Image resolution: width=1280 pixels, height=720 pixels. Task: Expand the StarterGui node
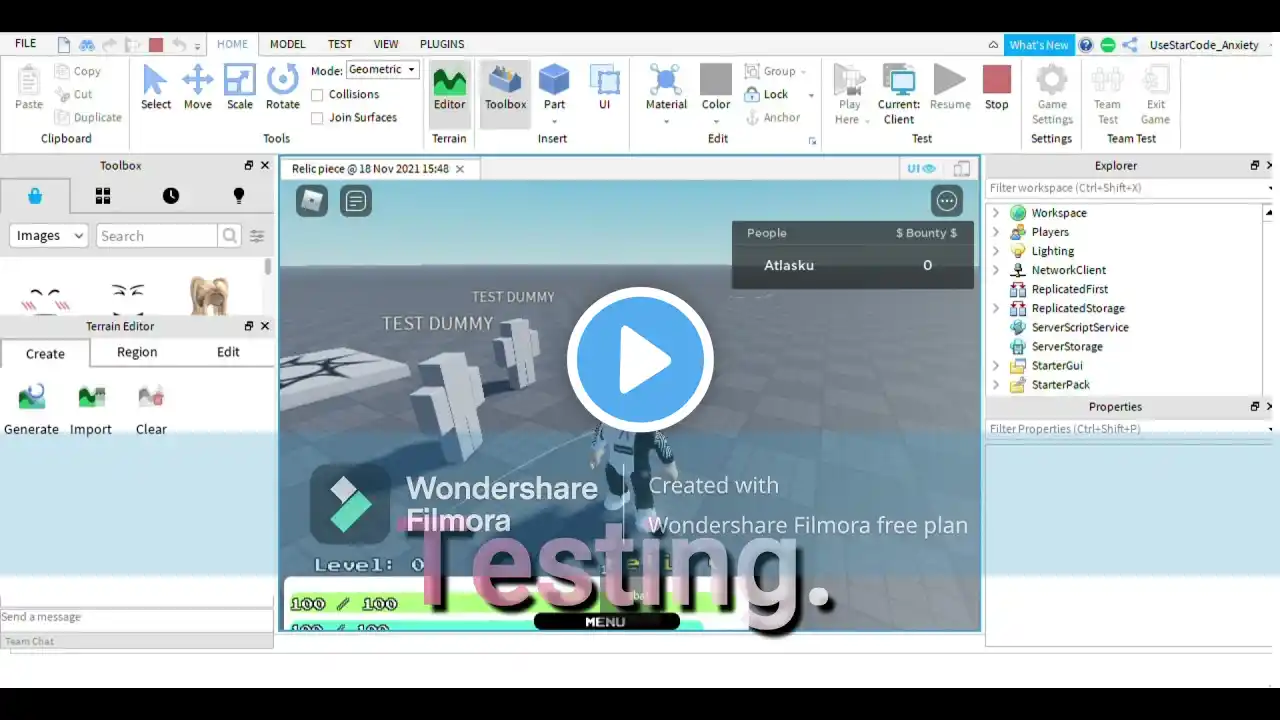point(996,366)
